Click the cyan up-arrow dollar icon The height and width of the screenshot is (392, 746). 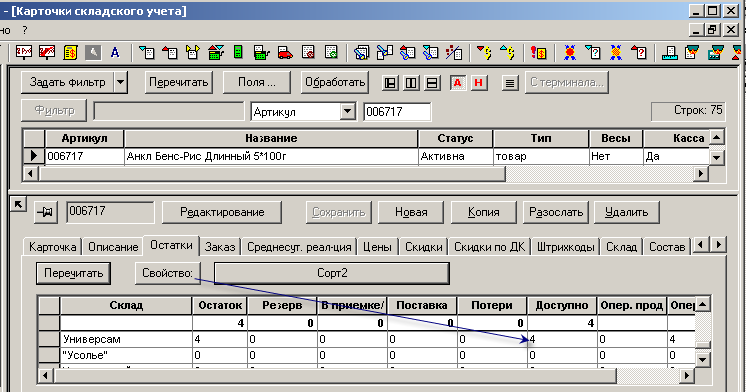click(x=507, y=52)
